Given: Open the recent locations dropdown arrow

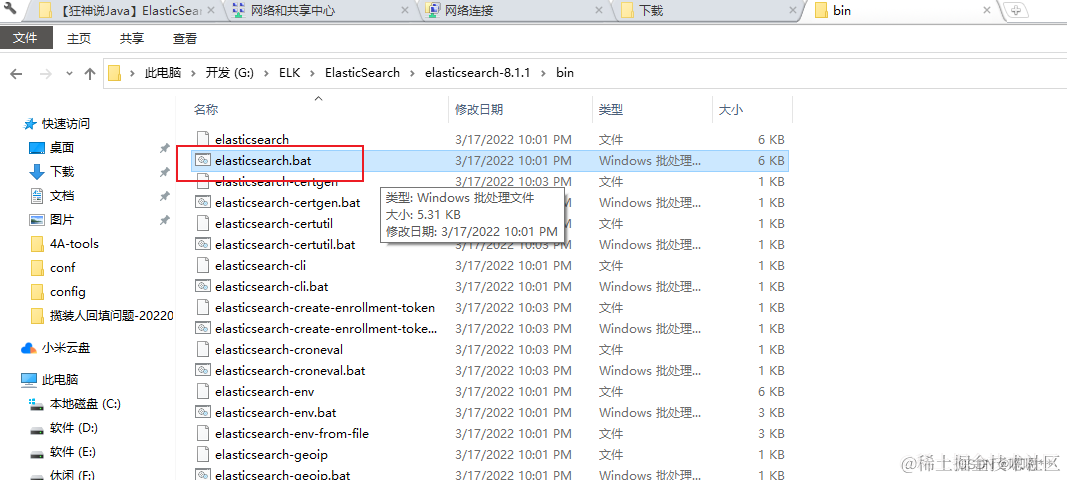Looking at the screenshot, I should tap(69, 74).
